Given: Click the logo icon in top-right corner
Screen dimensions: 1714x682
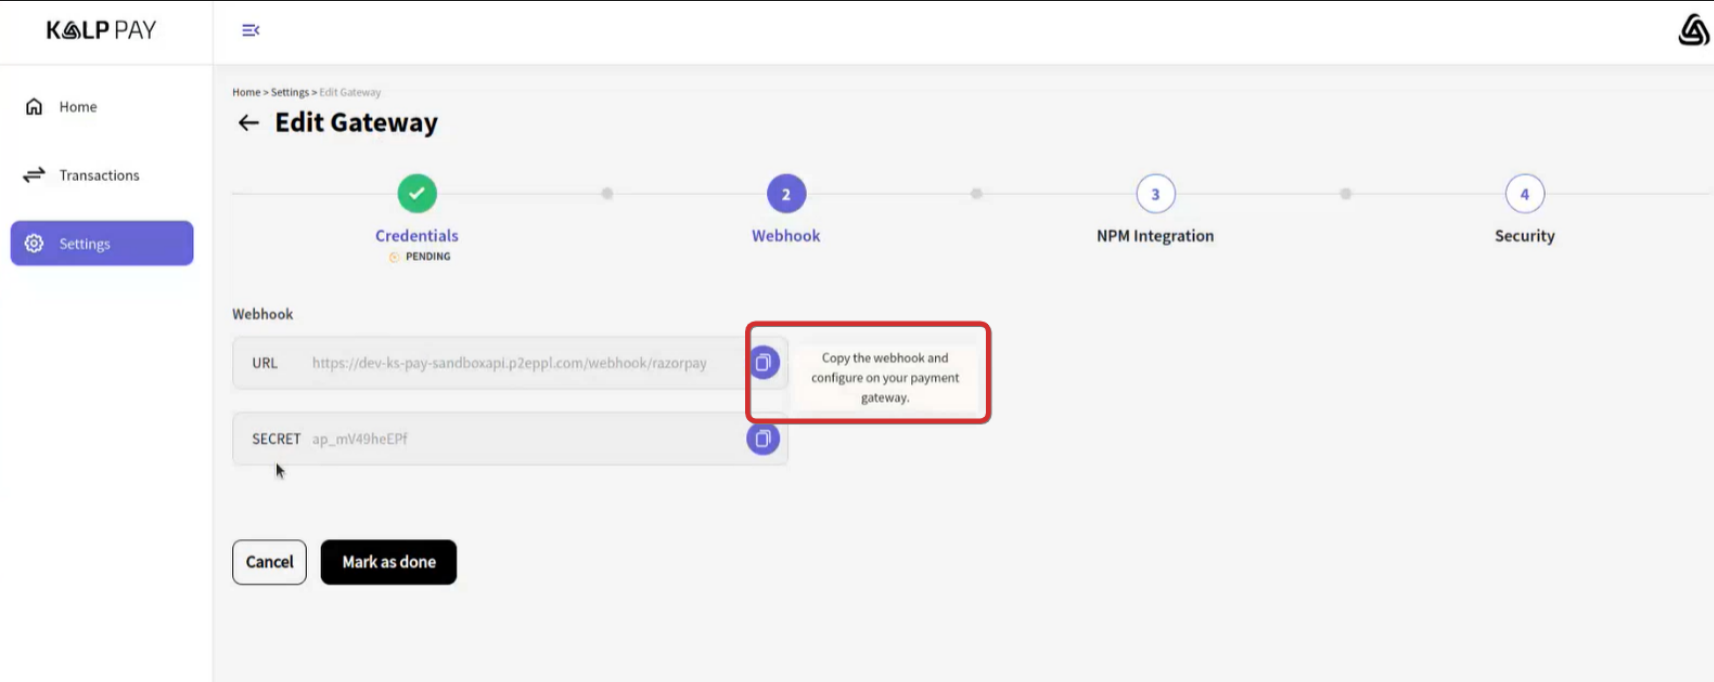Looking at the screenshot, I should click(x=1692, y=30).
